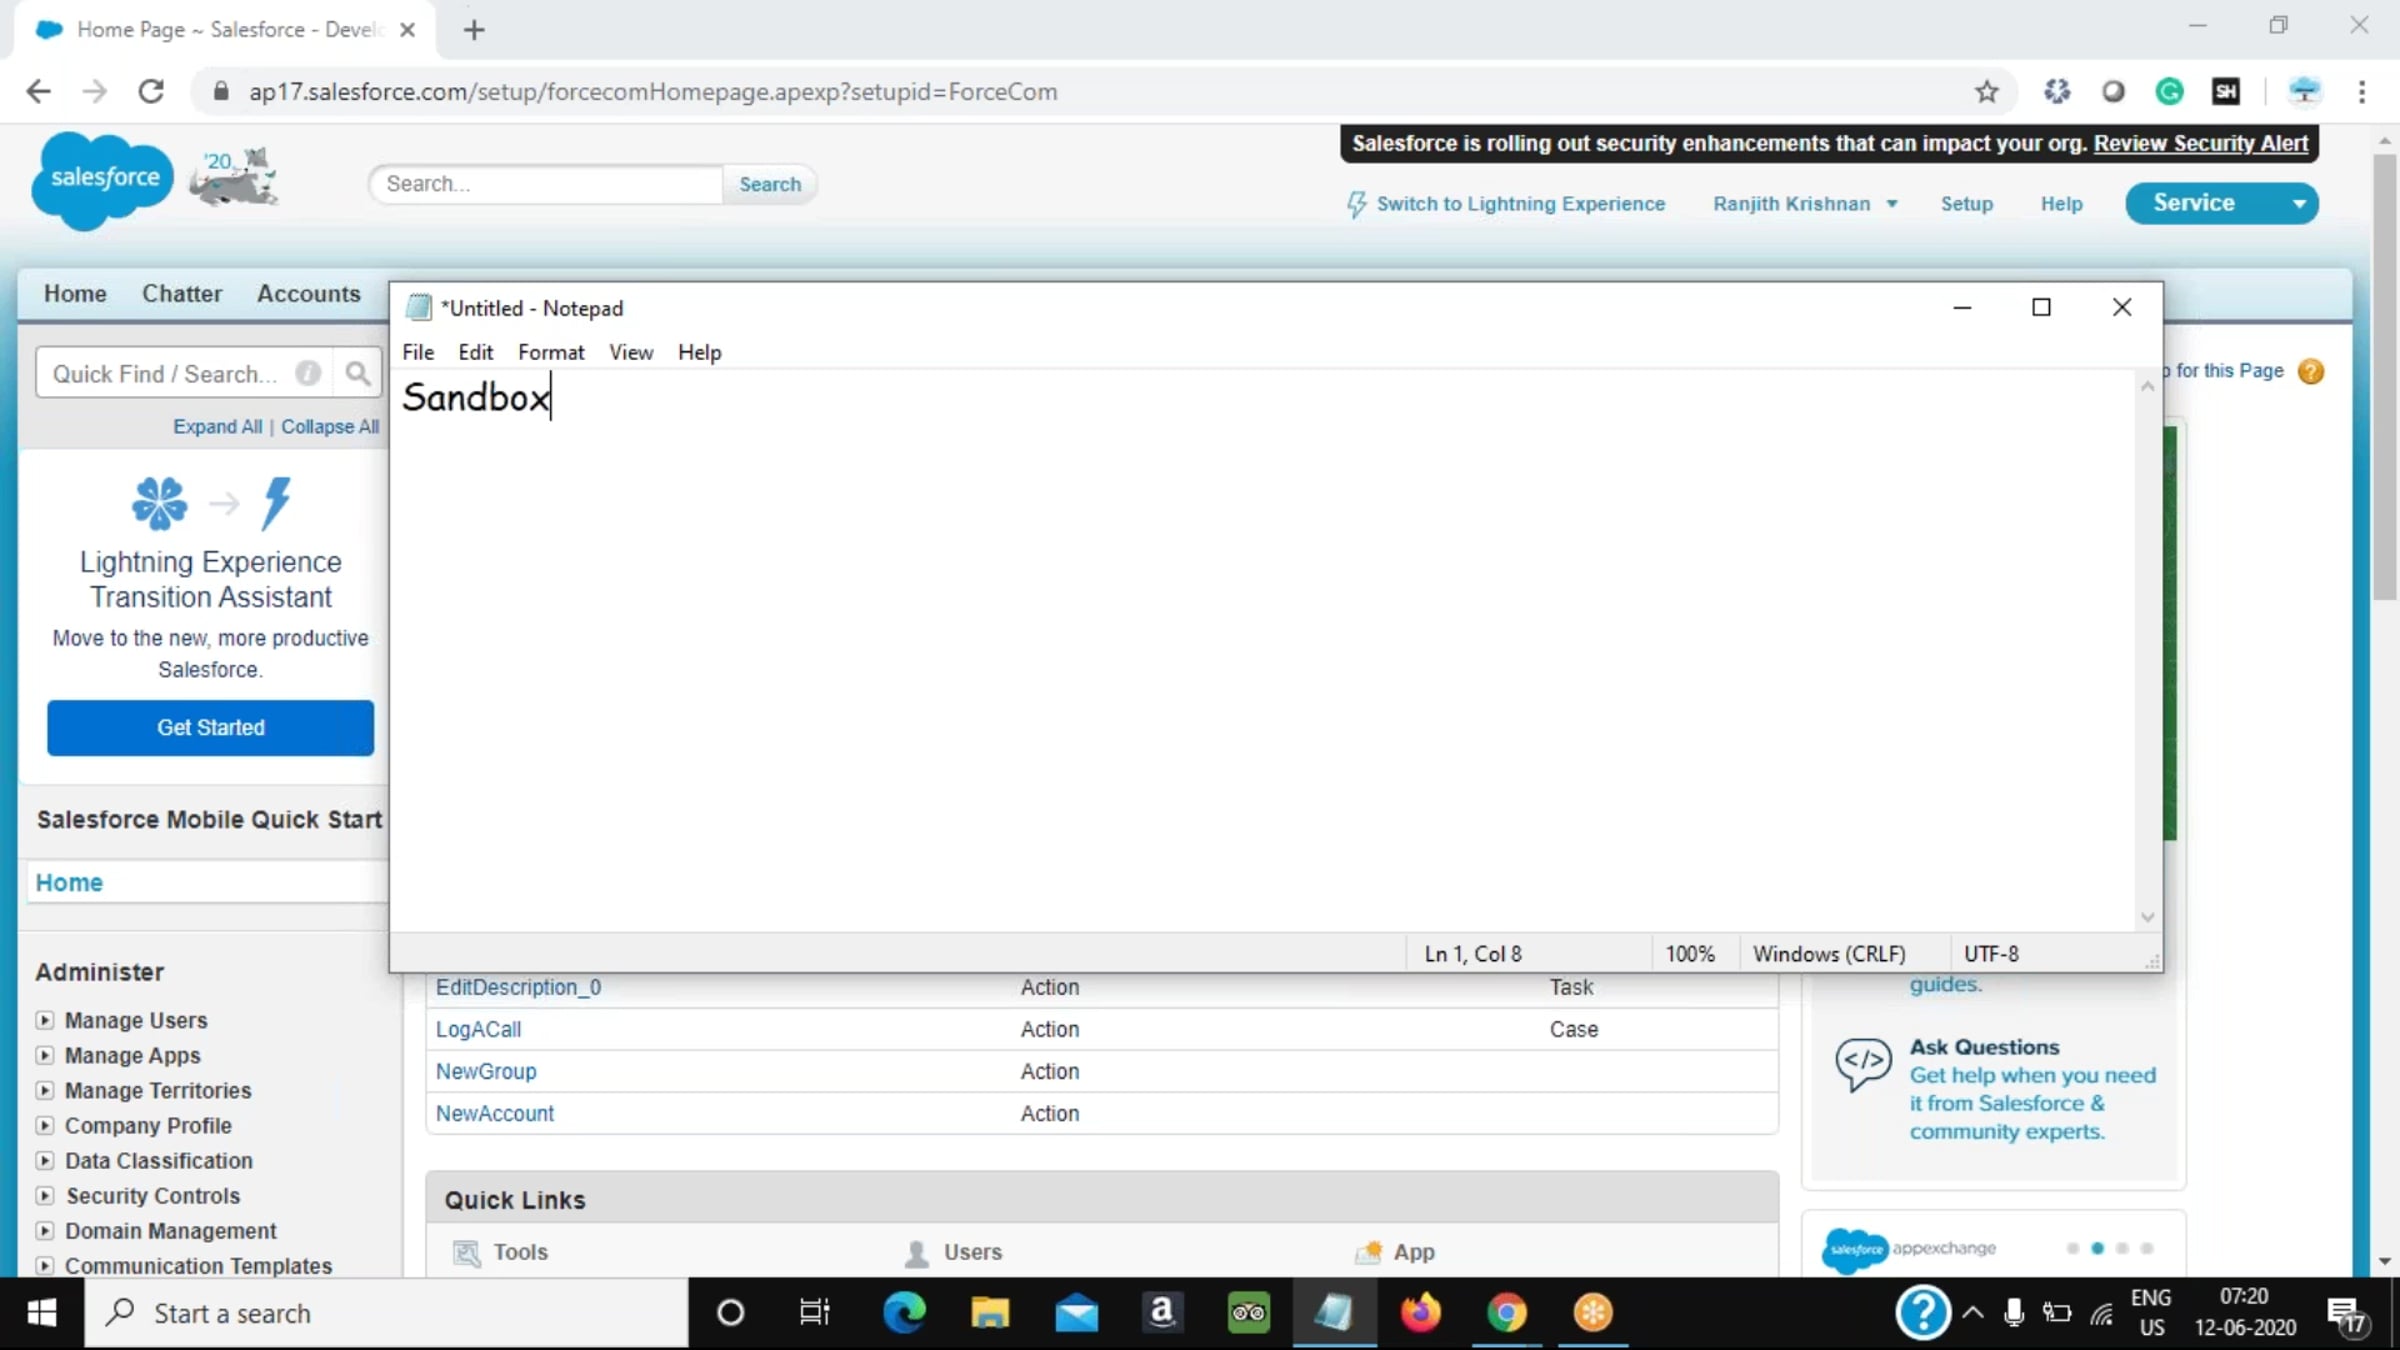Open Notepad Format menu
2400x1350 pixels.
pyautogui.click(x=550, y=352)
